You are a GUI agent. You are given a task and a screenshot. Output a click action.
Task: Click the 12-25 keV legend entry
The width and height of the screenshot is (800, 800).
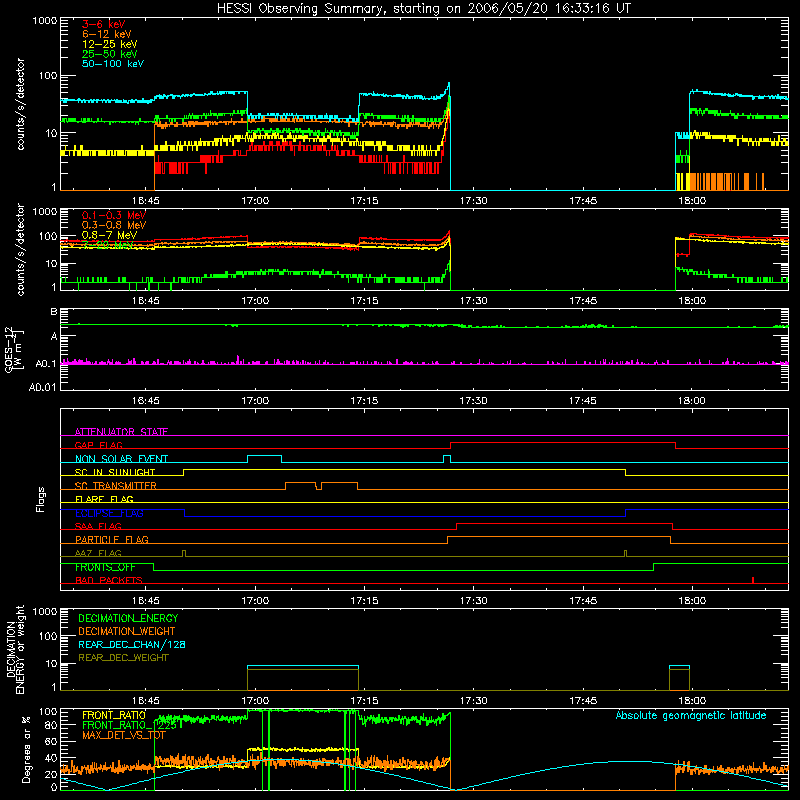click(x=109, y=44)
